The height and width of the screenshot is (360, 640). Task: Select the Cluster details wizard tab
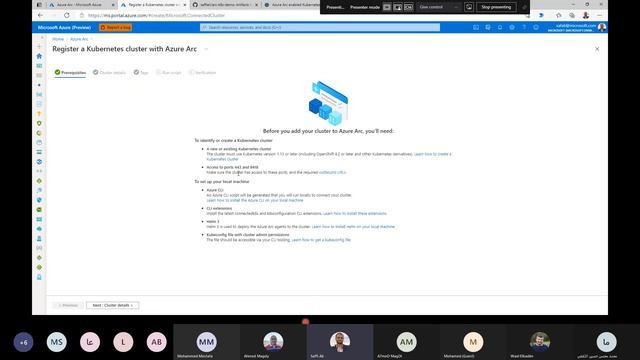coord(109,73)
